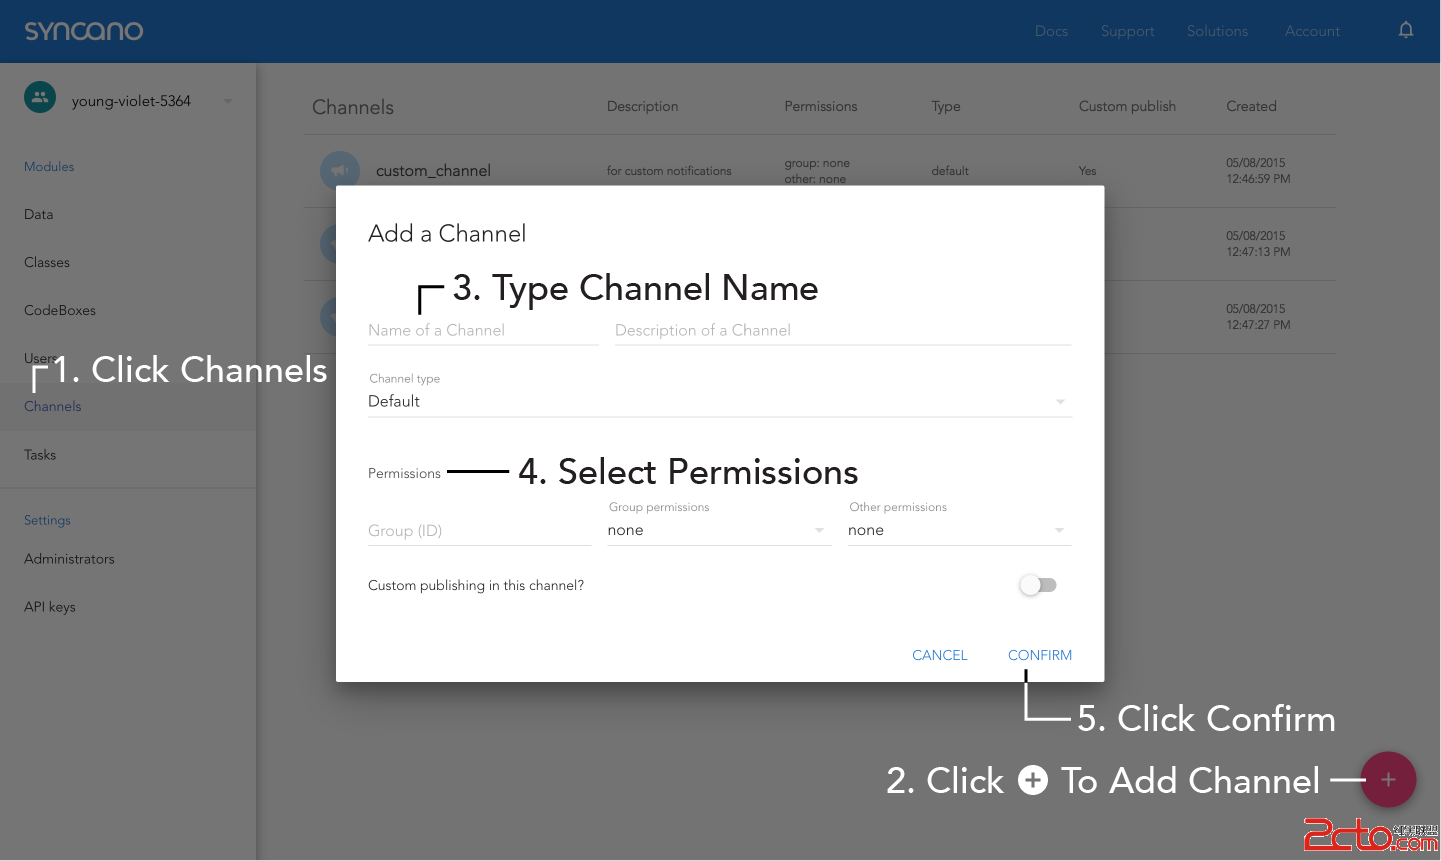Click the Group (ID) input field
This screenshot has width=1441, height=861.
pyautogui.click(x=479, y=531)
